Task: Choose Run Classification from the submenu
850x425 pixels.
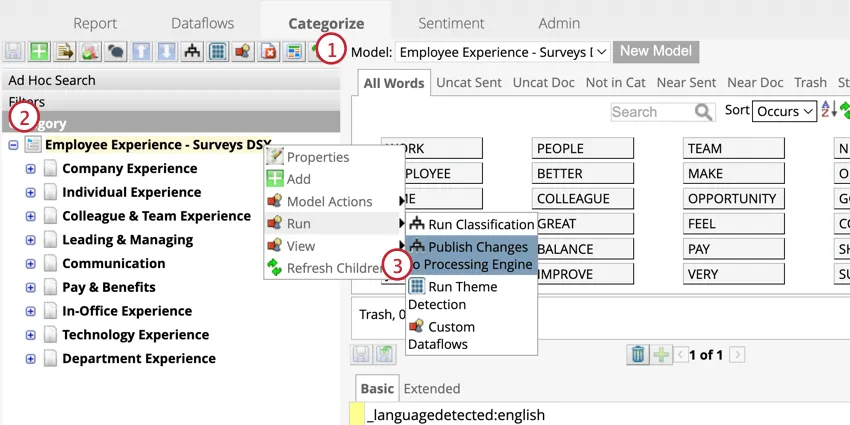Action: (x=472, y=224)
